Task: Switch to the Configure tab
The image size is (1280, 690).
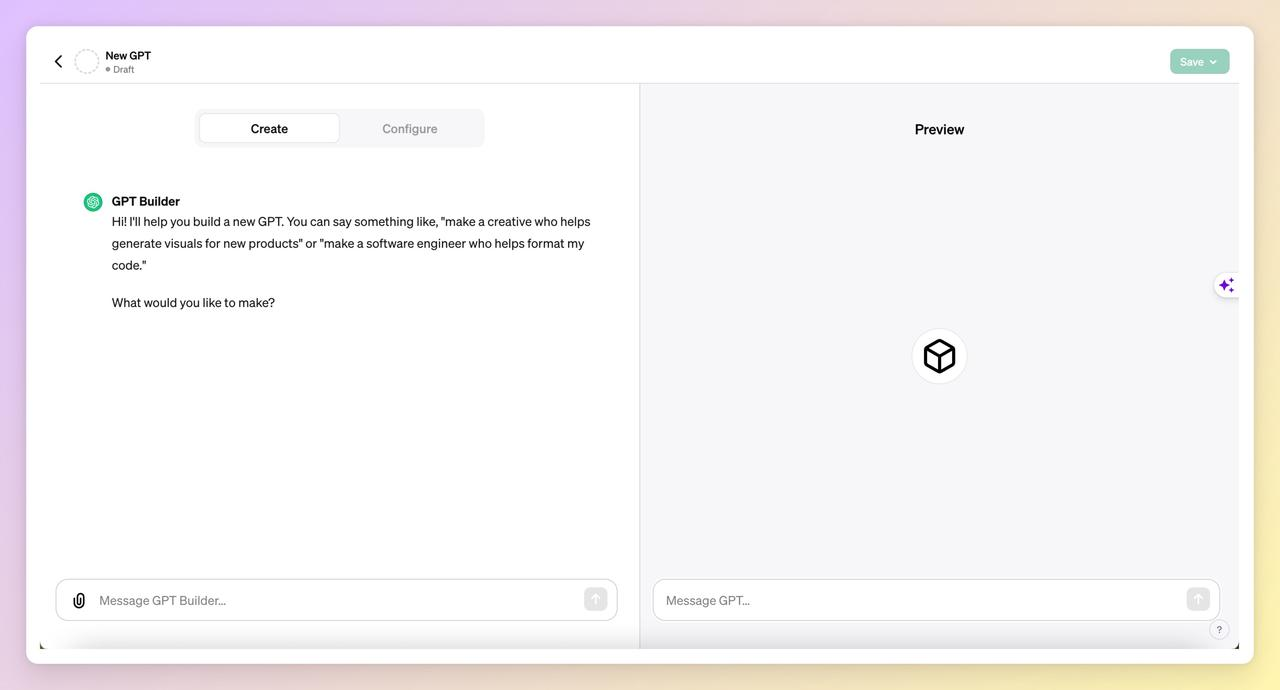Action: coord(410,128)
